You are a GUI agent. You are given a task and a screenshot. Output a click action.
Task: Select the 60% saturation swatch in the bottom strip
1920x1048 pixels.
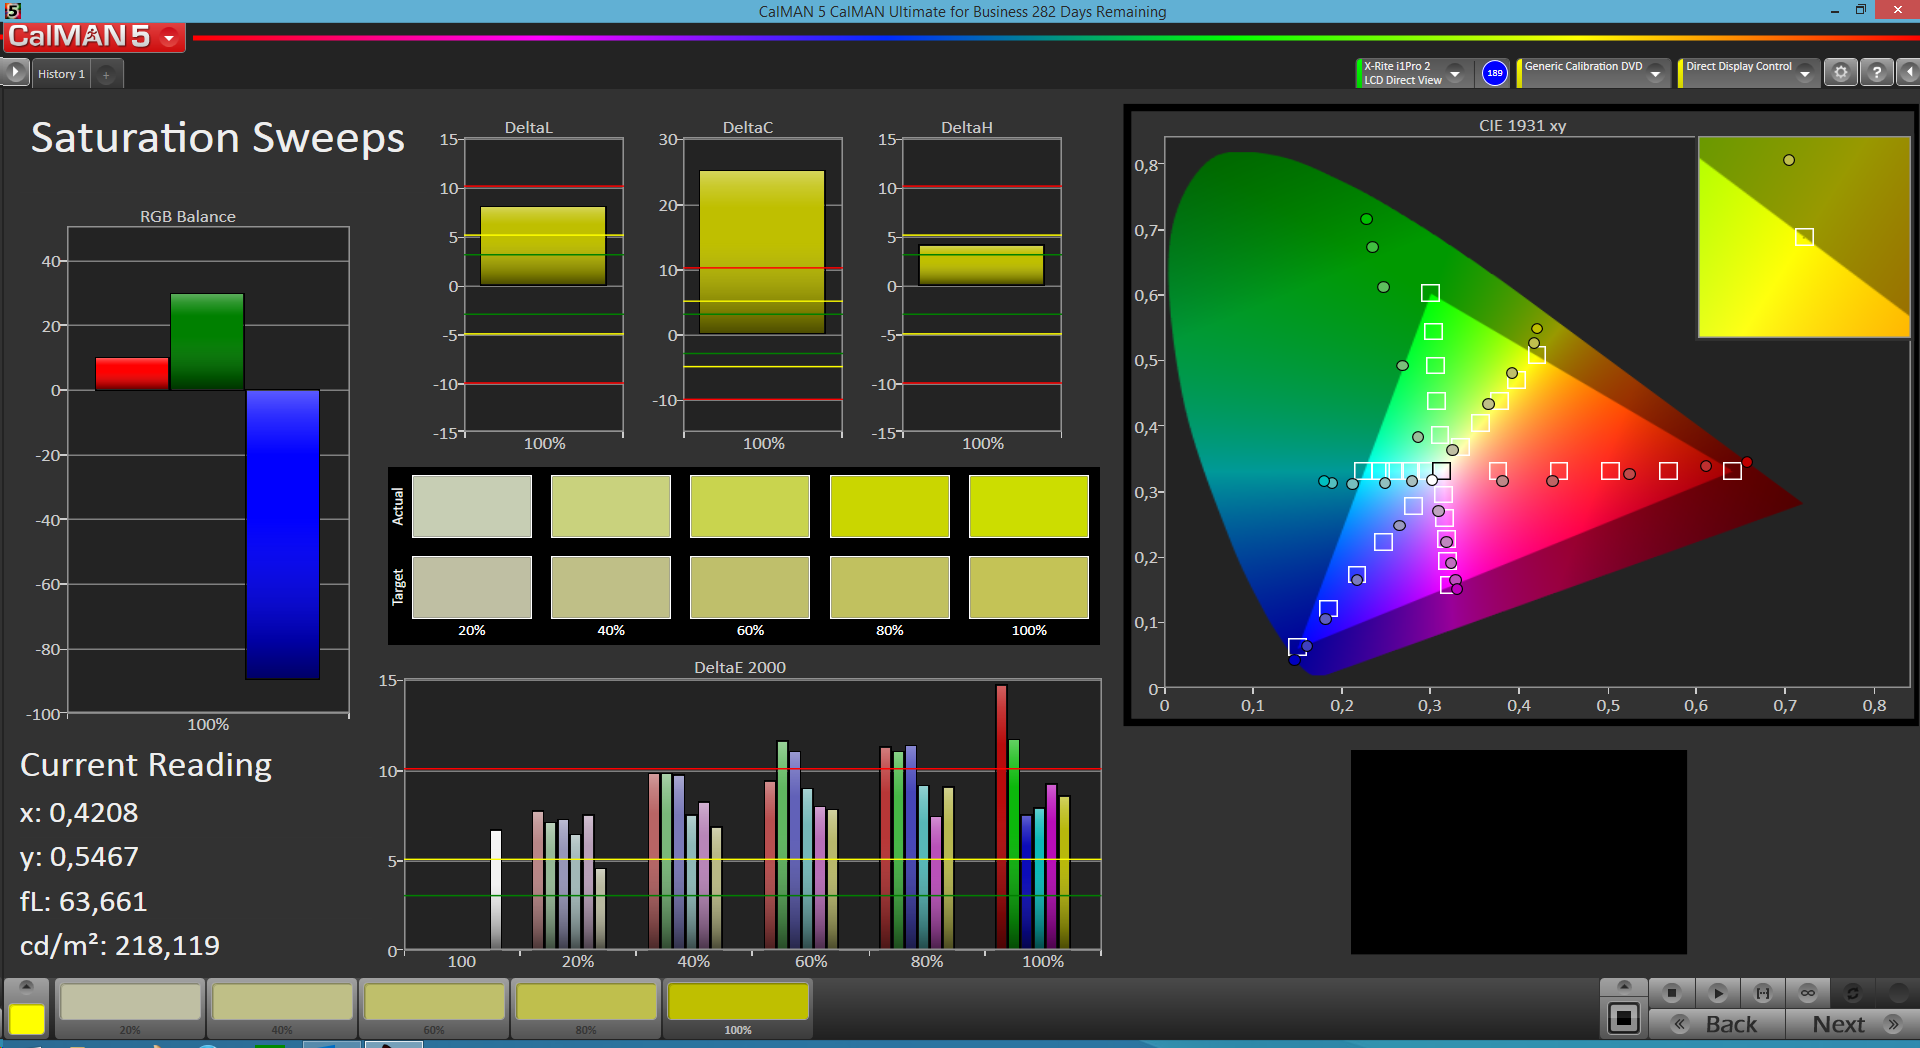pyautogui.click(x=434, y=1008)
